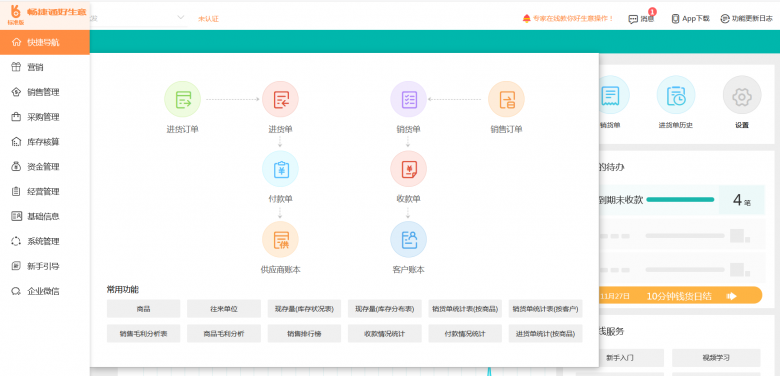The height and width of the screenshot is (376, 780).
Task: Open 功能更新日志
Action: pyautogui.click(x=746, y=18)
